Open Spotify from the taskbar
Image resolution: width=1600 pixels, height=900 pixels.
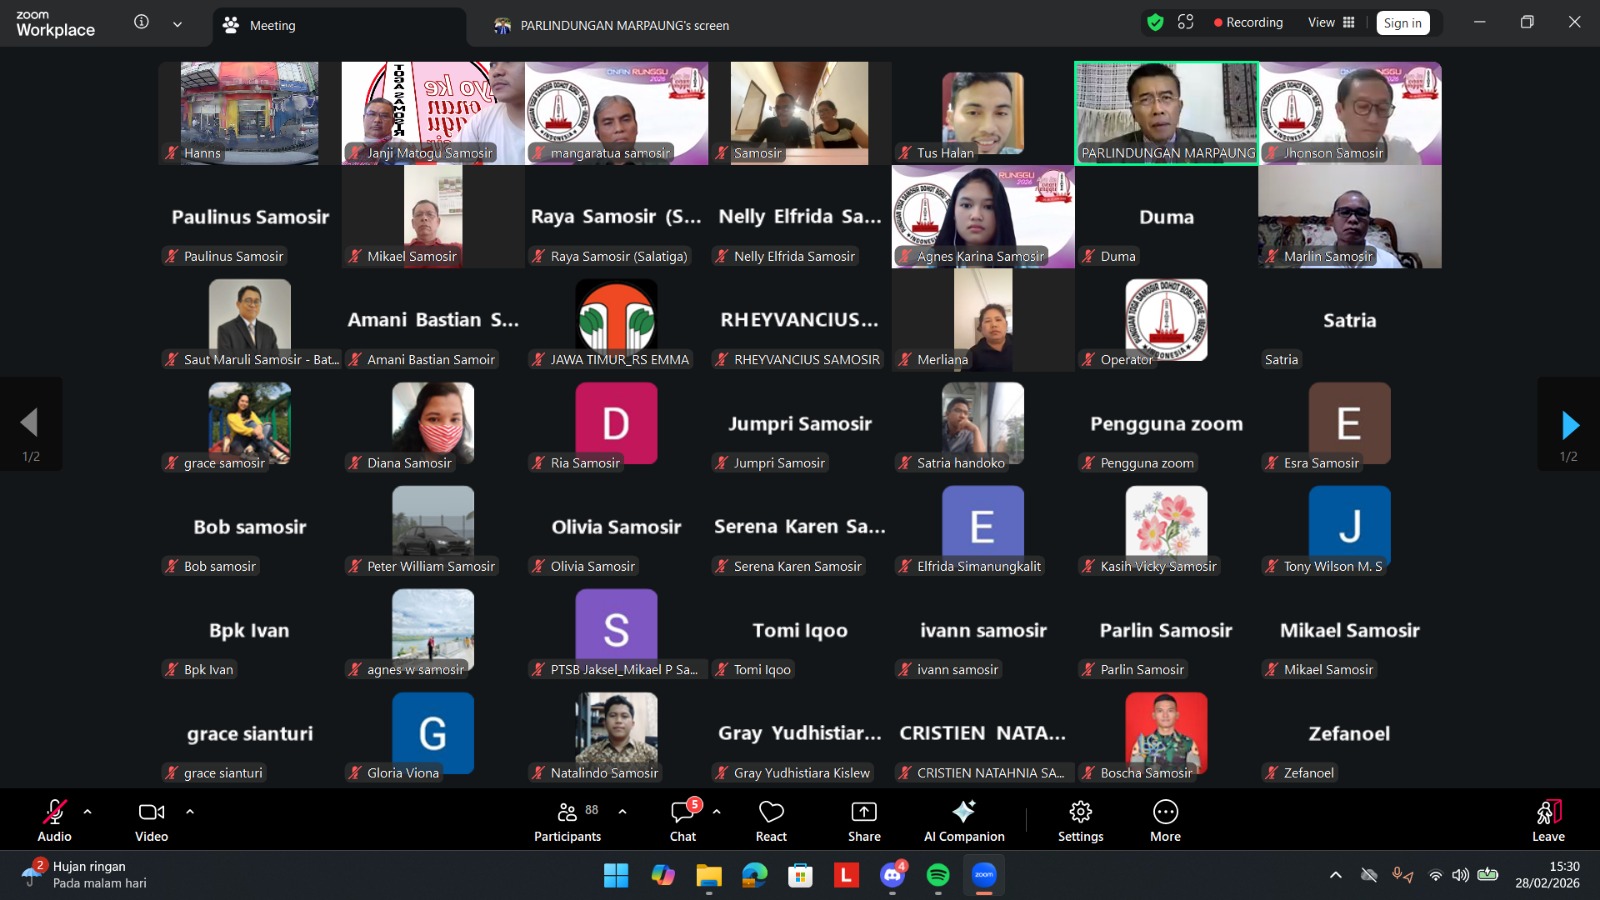pyautogui.click(x=938, y=875)
